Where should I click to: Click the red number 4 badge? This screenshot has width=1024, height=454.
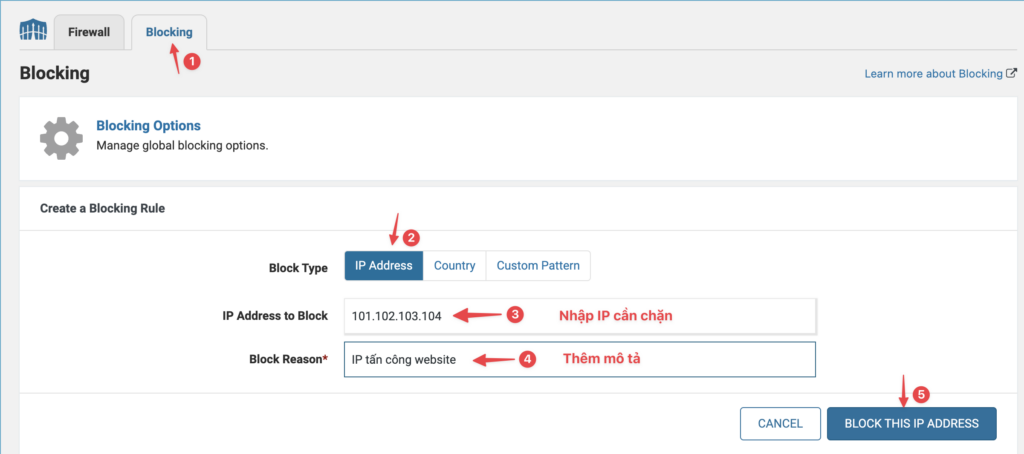(527, 359)
